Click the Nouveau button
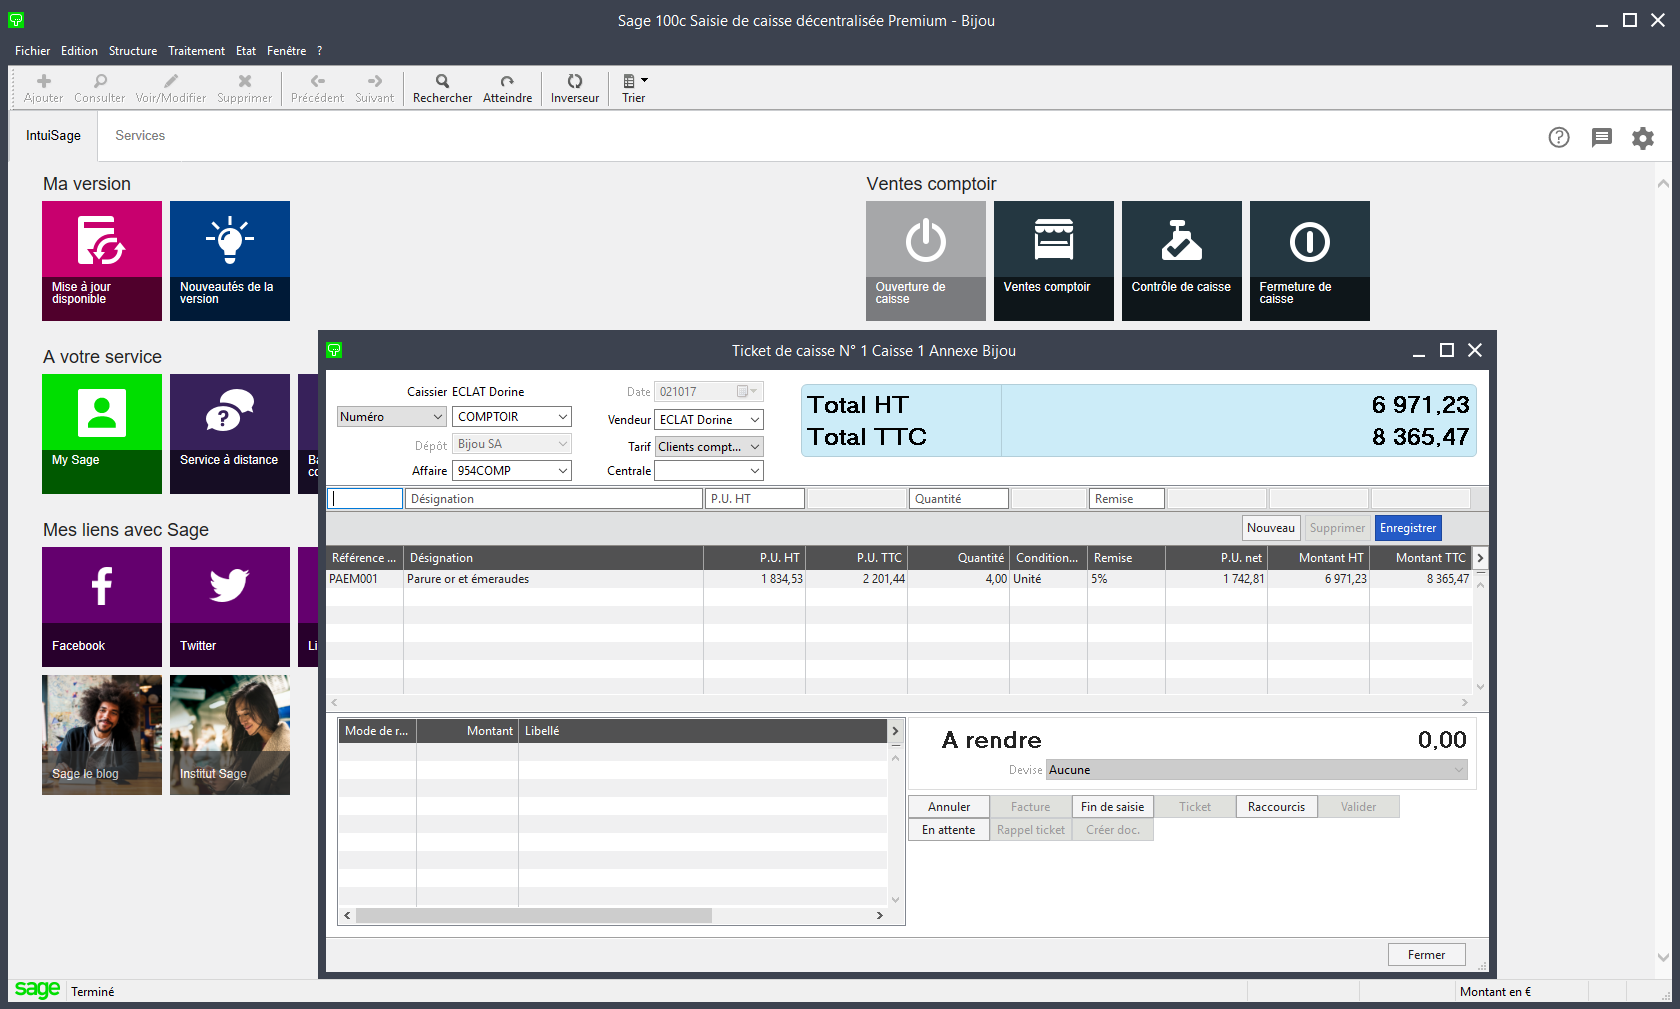Screen dimensions: 1680x1009 pos(1271,528)
